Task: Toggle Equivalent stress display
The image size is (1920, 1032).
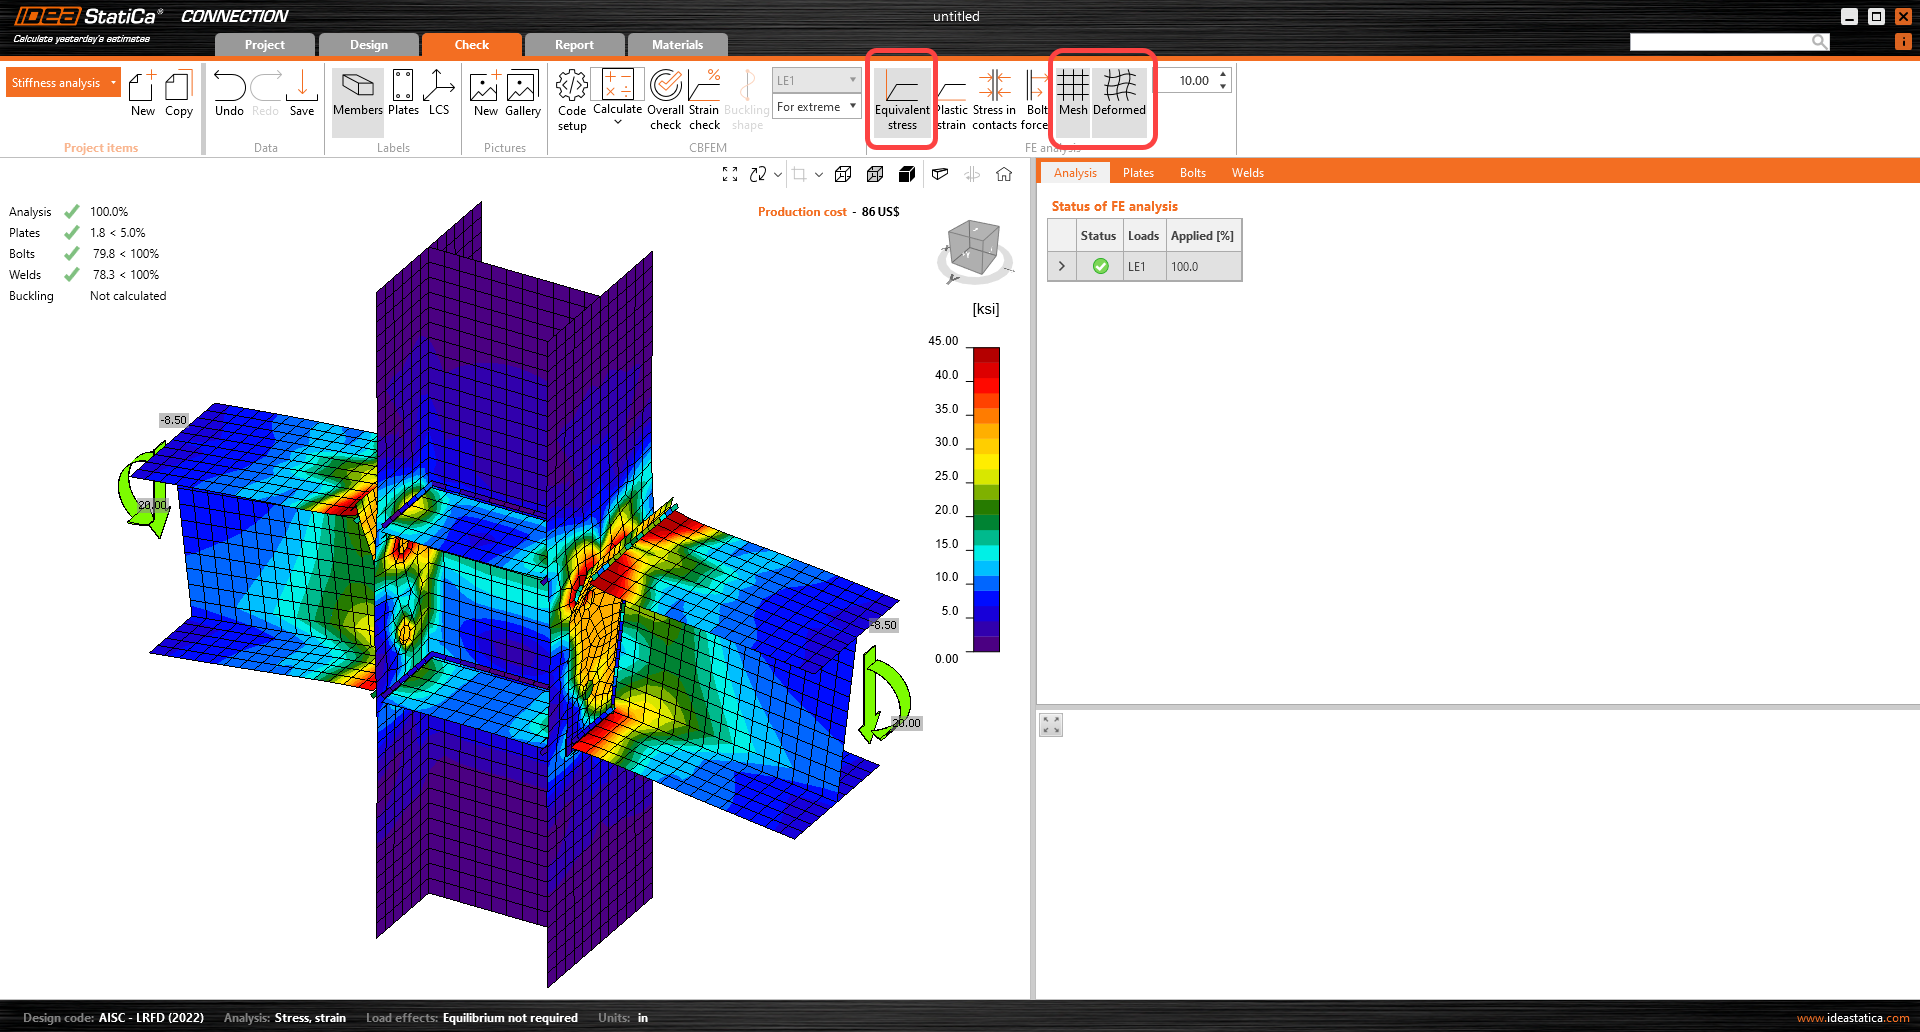Action: coord(902,99)
